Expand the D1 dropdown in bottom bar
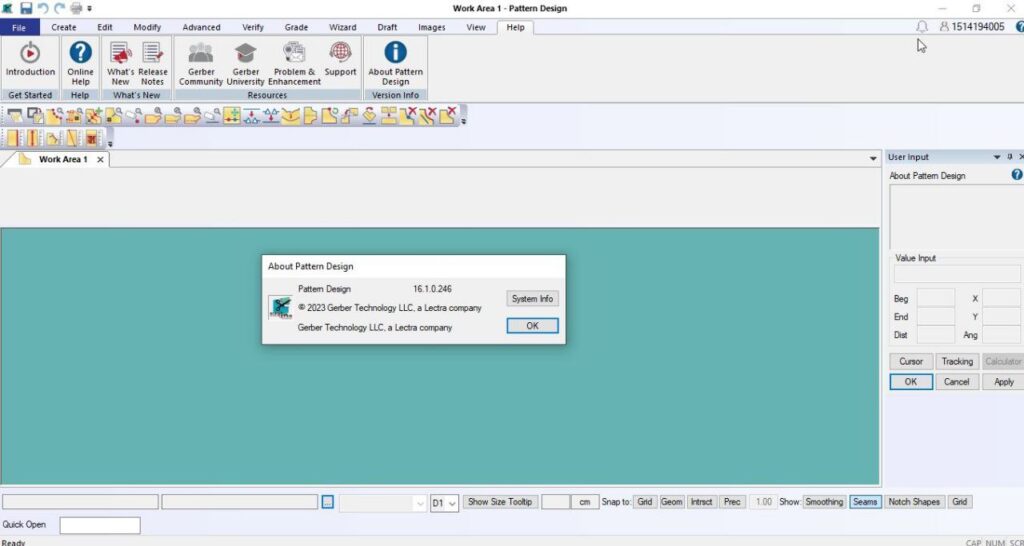 coord(453,503)
